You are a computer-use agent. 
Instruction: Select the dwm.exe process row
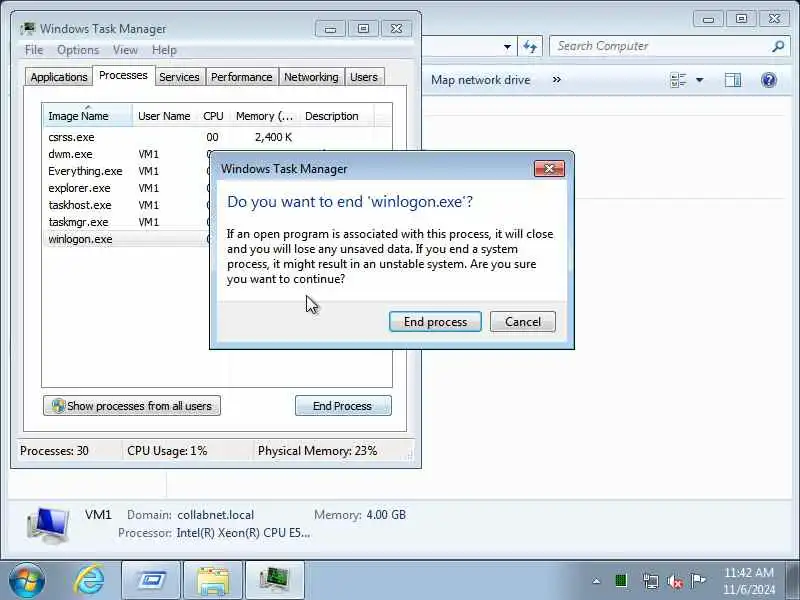(x=127, y=154)
